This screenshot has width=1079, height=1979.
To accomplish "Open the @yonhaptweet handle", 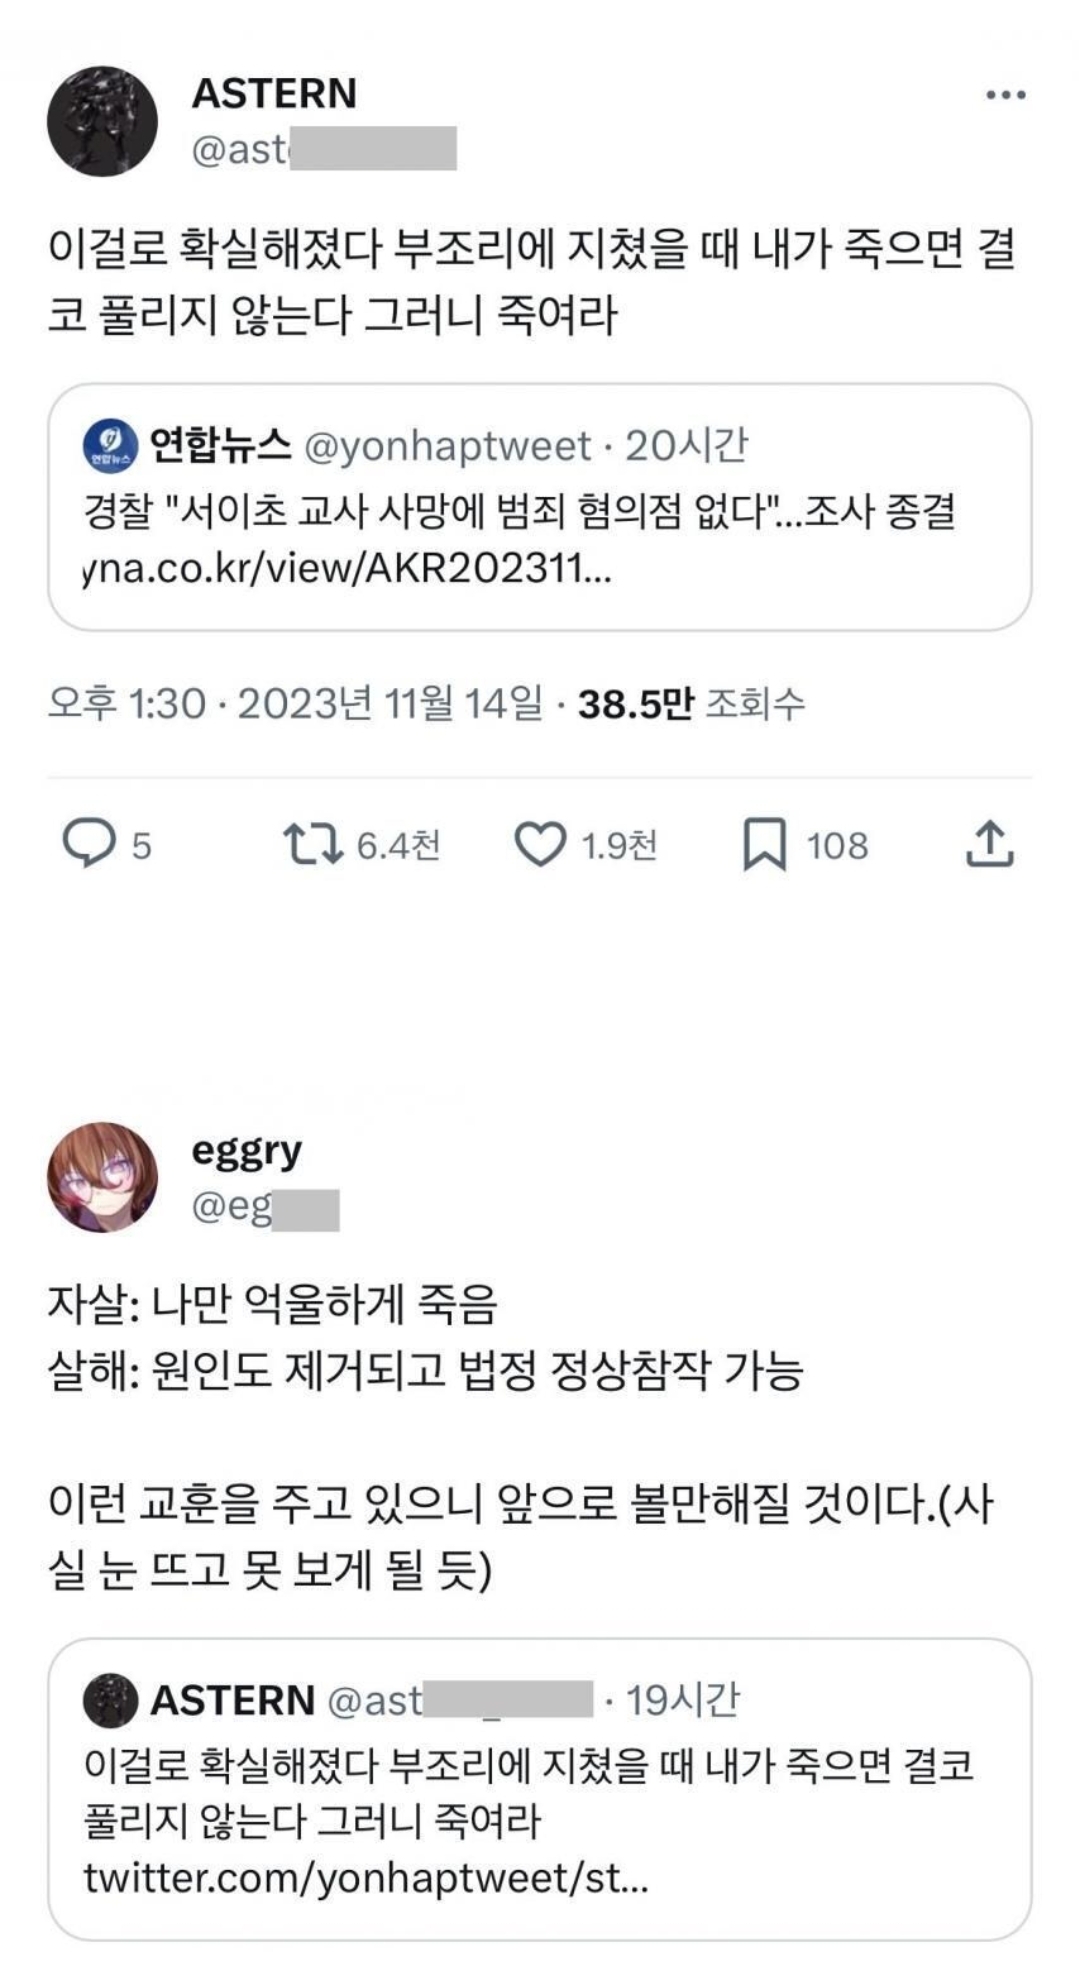I will (447, 446).
